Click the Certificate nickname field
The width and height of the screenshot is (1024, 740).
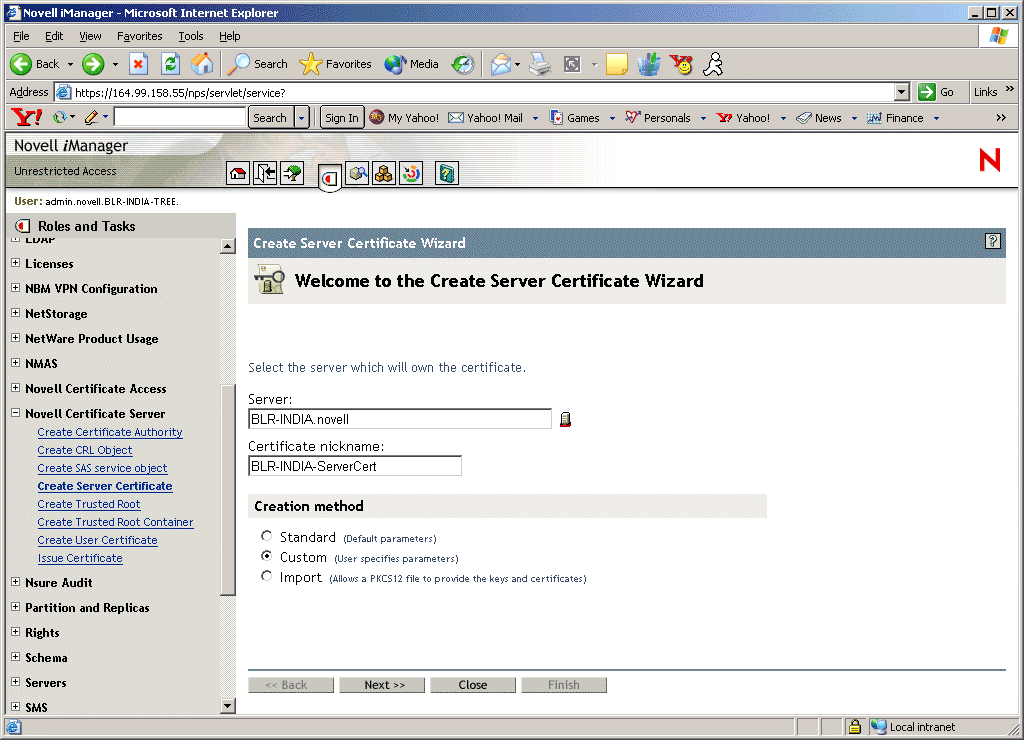355,466
